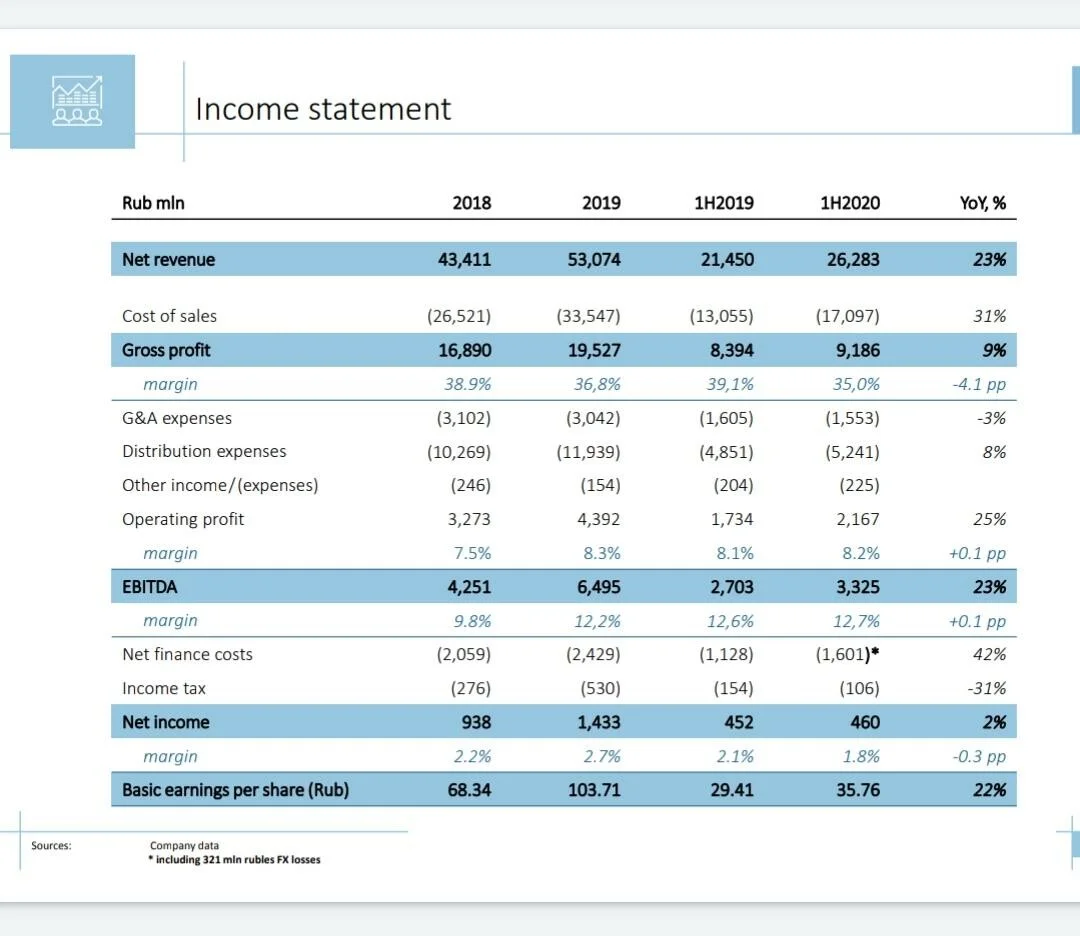Click operating margin value 7.5%

(x=472, y=553)
